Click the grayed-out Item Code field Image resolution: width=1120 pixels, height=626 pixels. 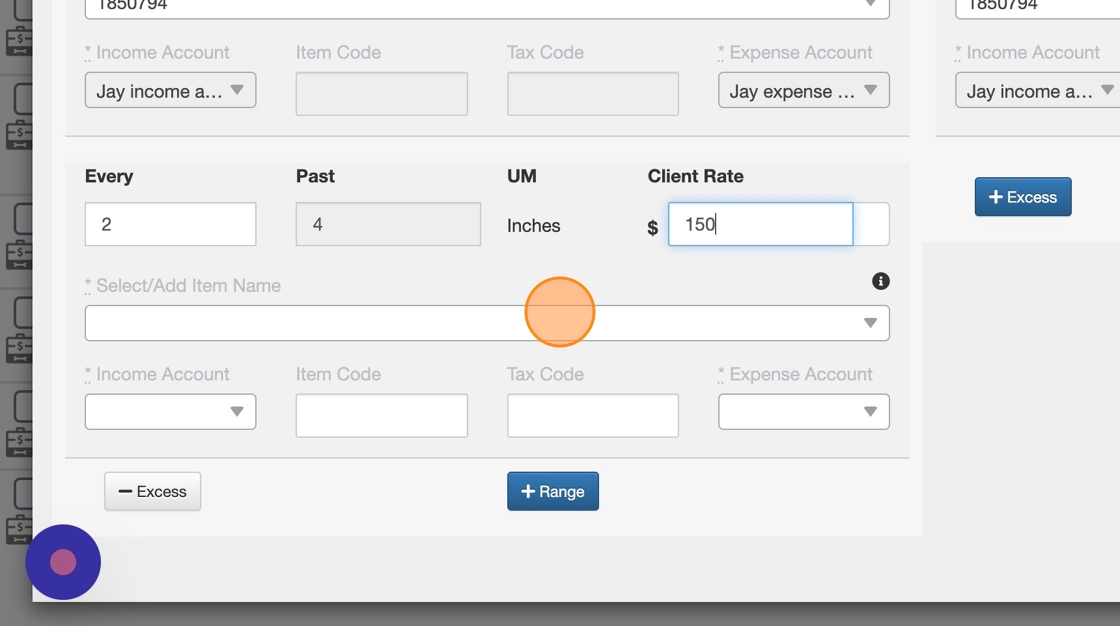click(x=381, y=94)
